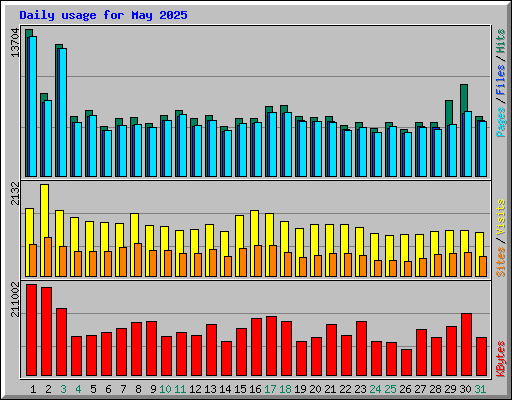Click the day 20 axis label
The width and height of the screenshot is (512, 400).
pyautogui.click(x=315, y=389)
